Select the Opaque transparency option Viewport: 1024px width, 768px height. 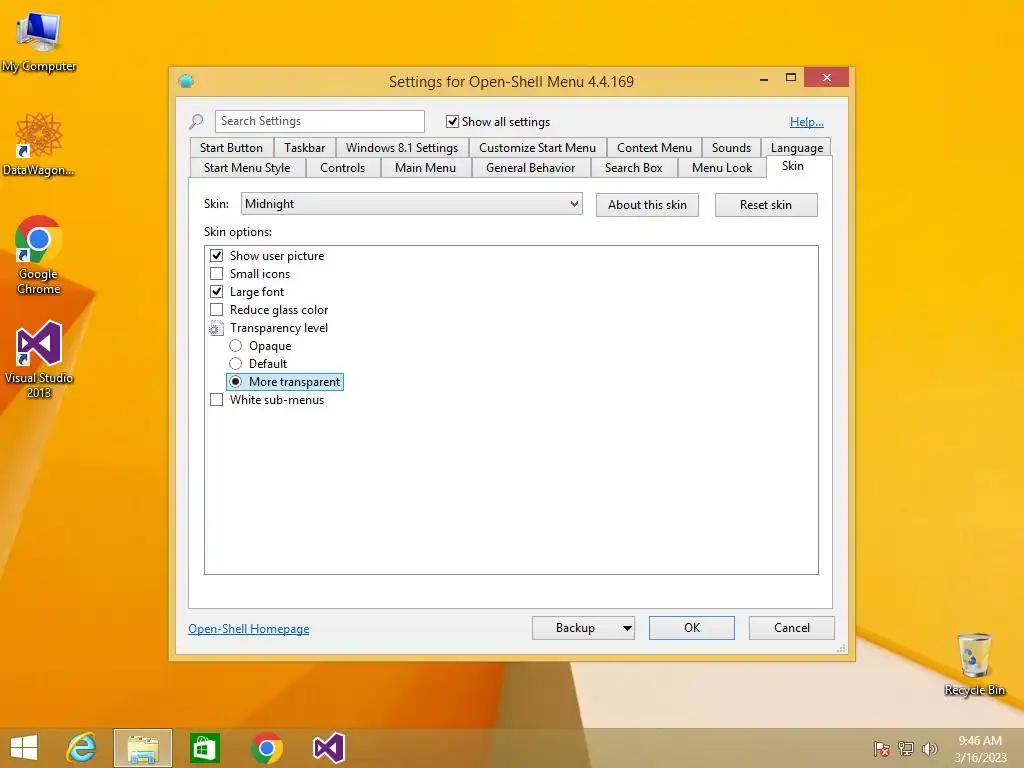pos(235,345)
